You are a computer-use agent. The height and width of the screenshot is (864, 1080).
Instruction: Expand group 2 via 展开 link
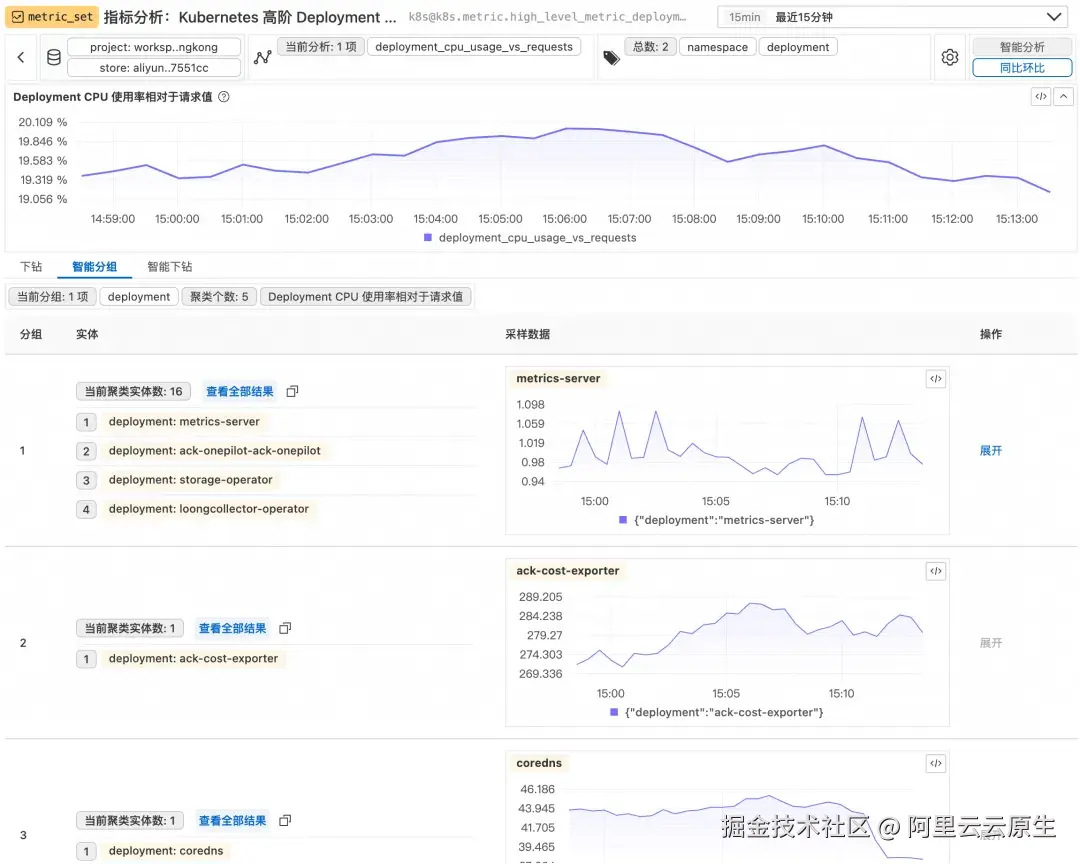(x=991, y=642)
